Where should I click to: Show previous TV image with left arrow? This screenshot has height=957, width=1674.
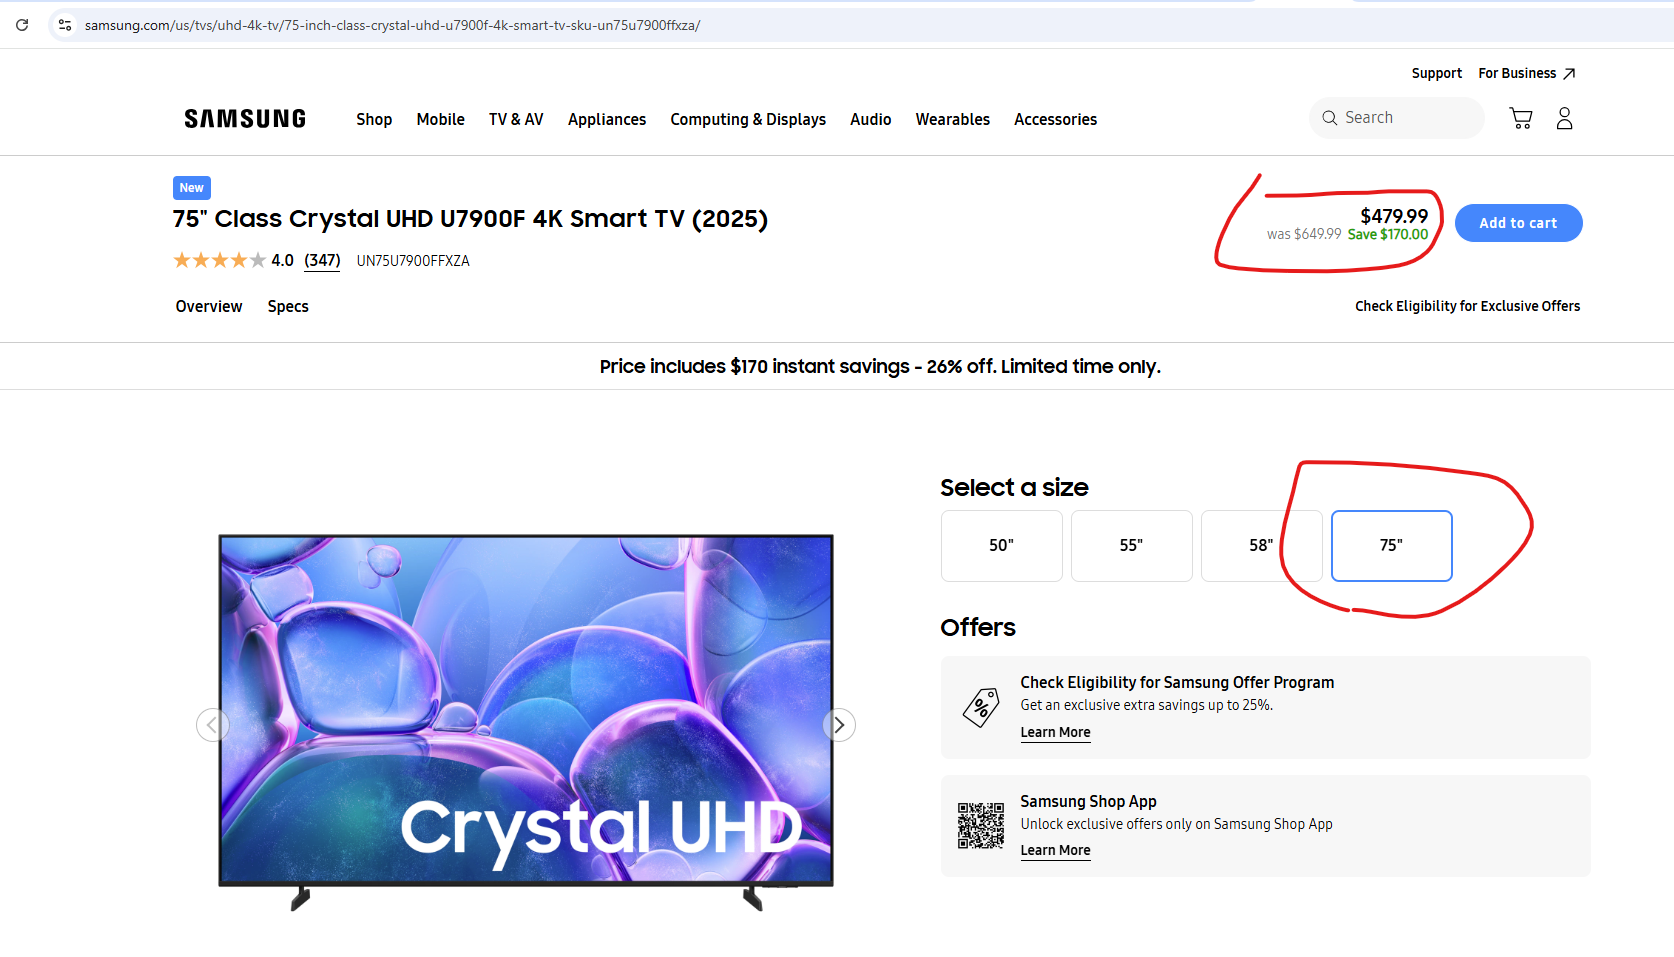coord(212,725)
